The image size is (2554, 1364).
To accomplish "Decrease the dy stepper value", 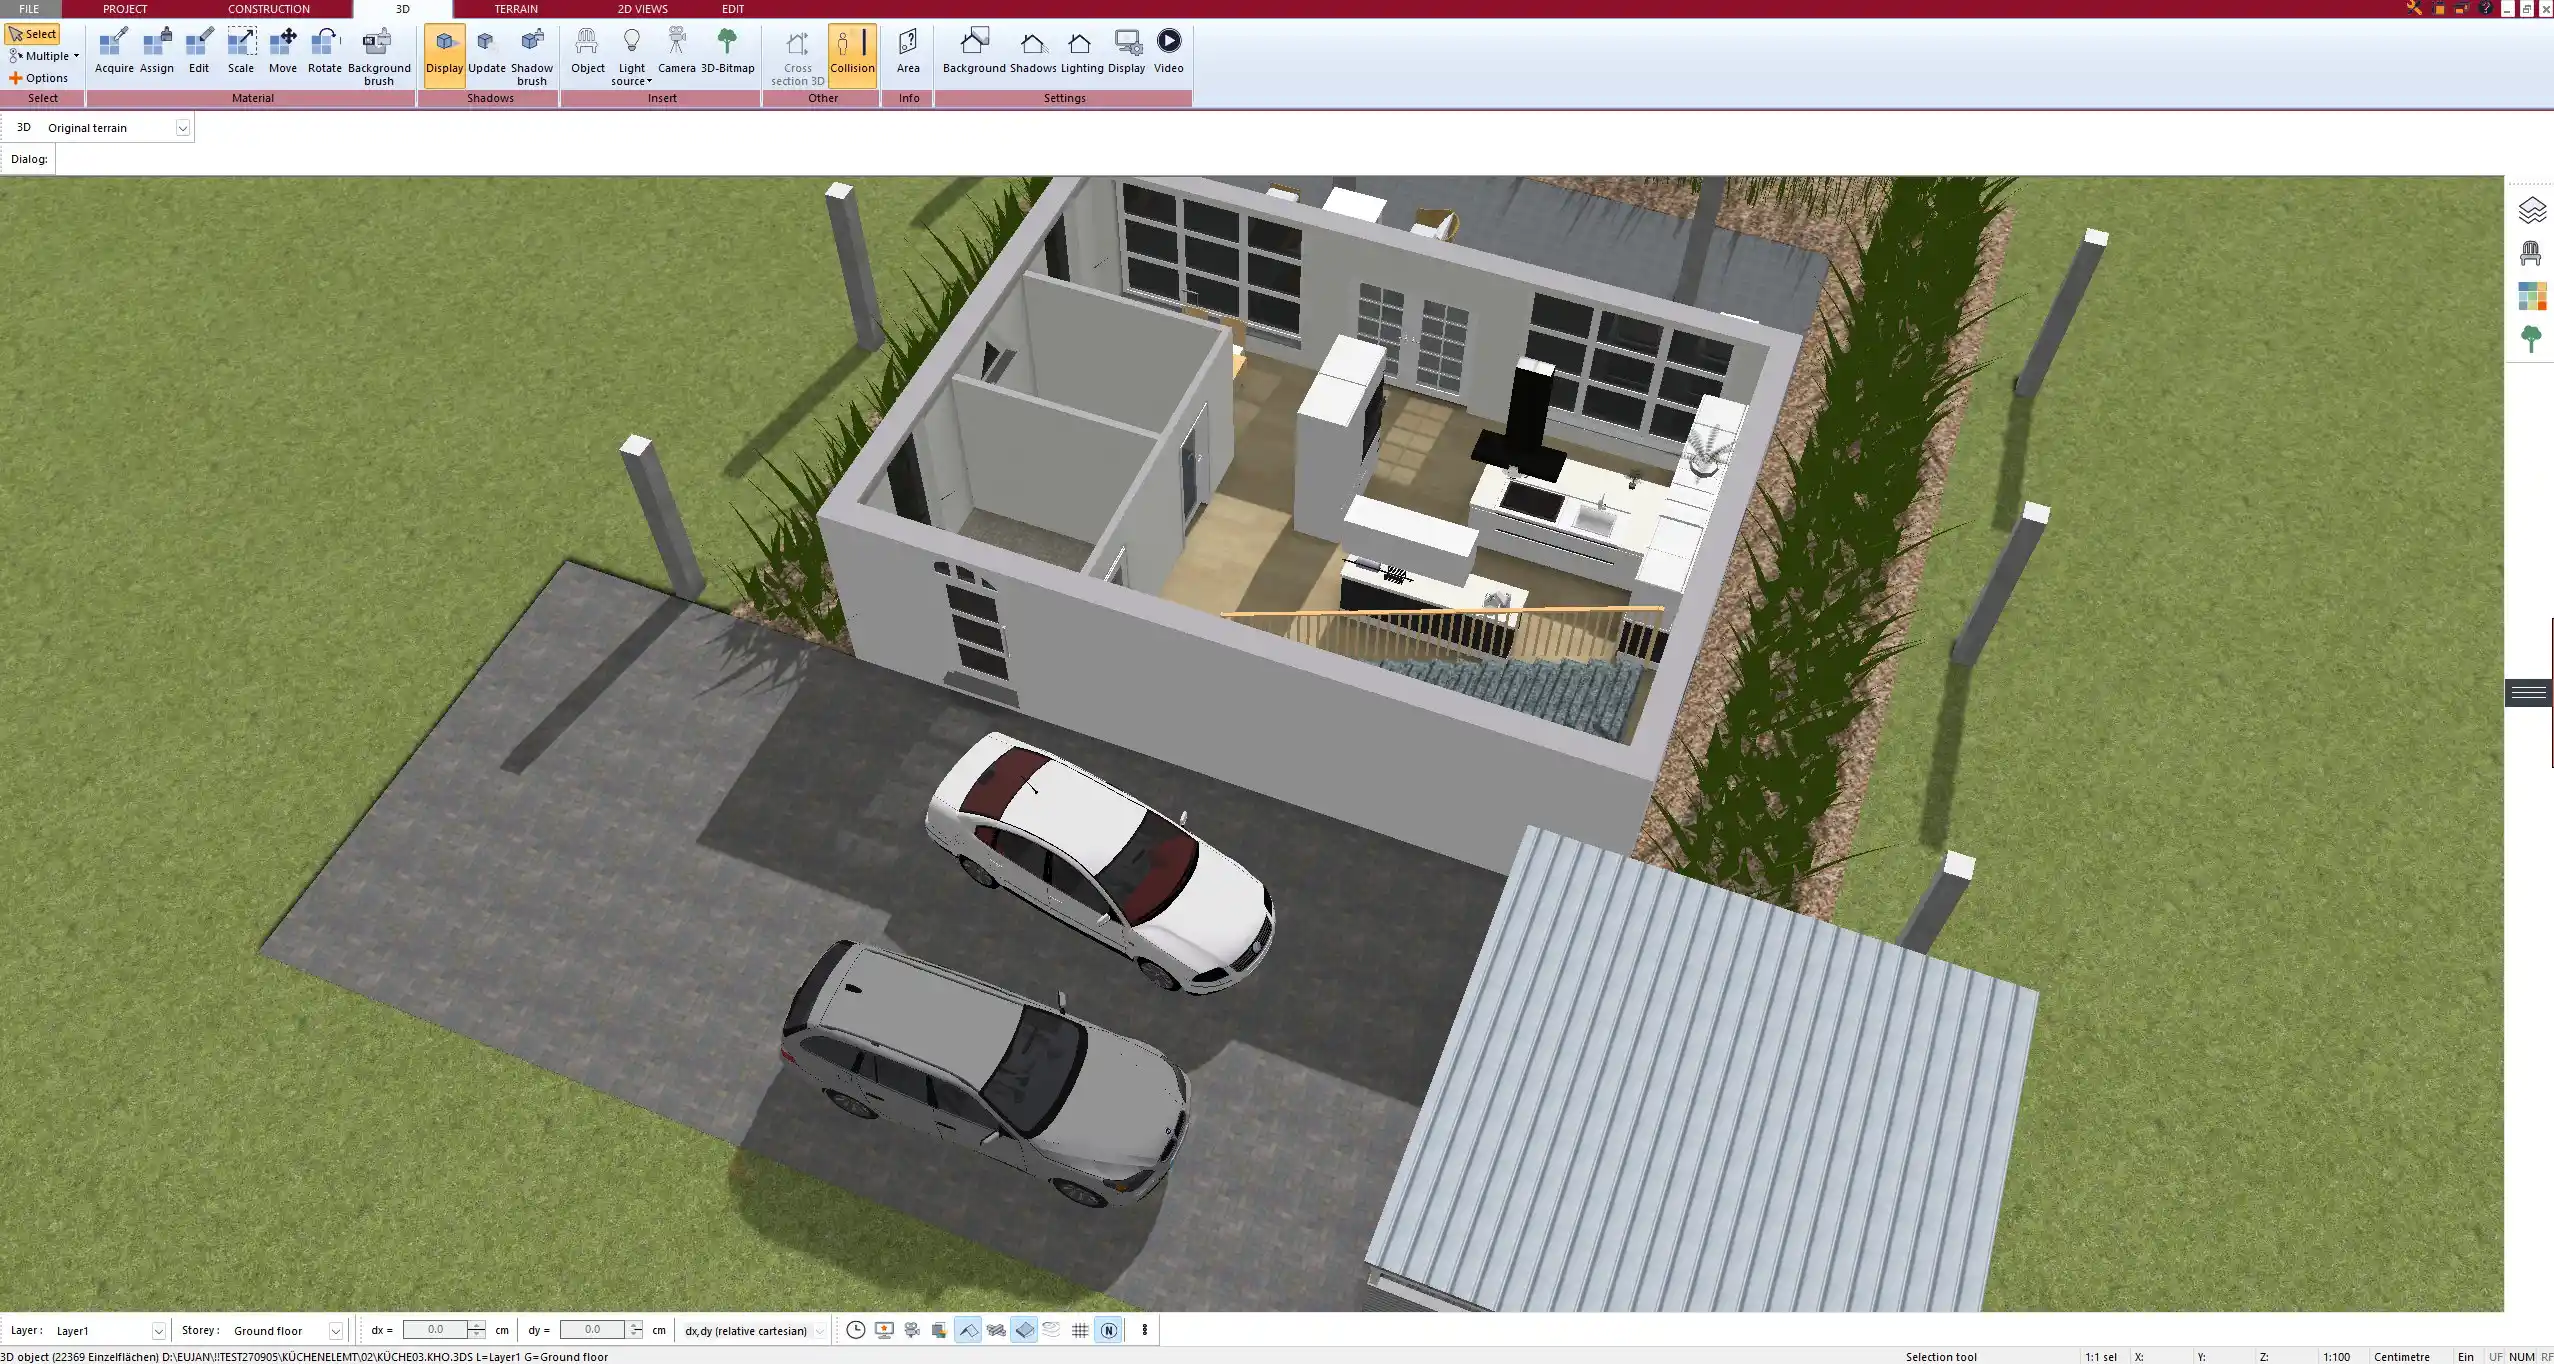I will (x=635, y=1335).
